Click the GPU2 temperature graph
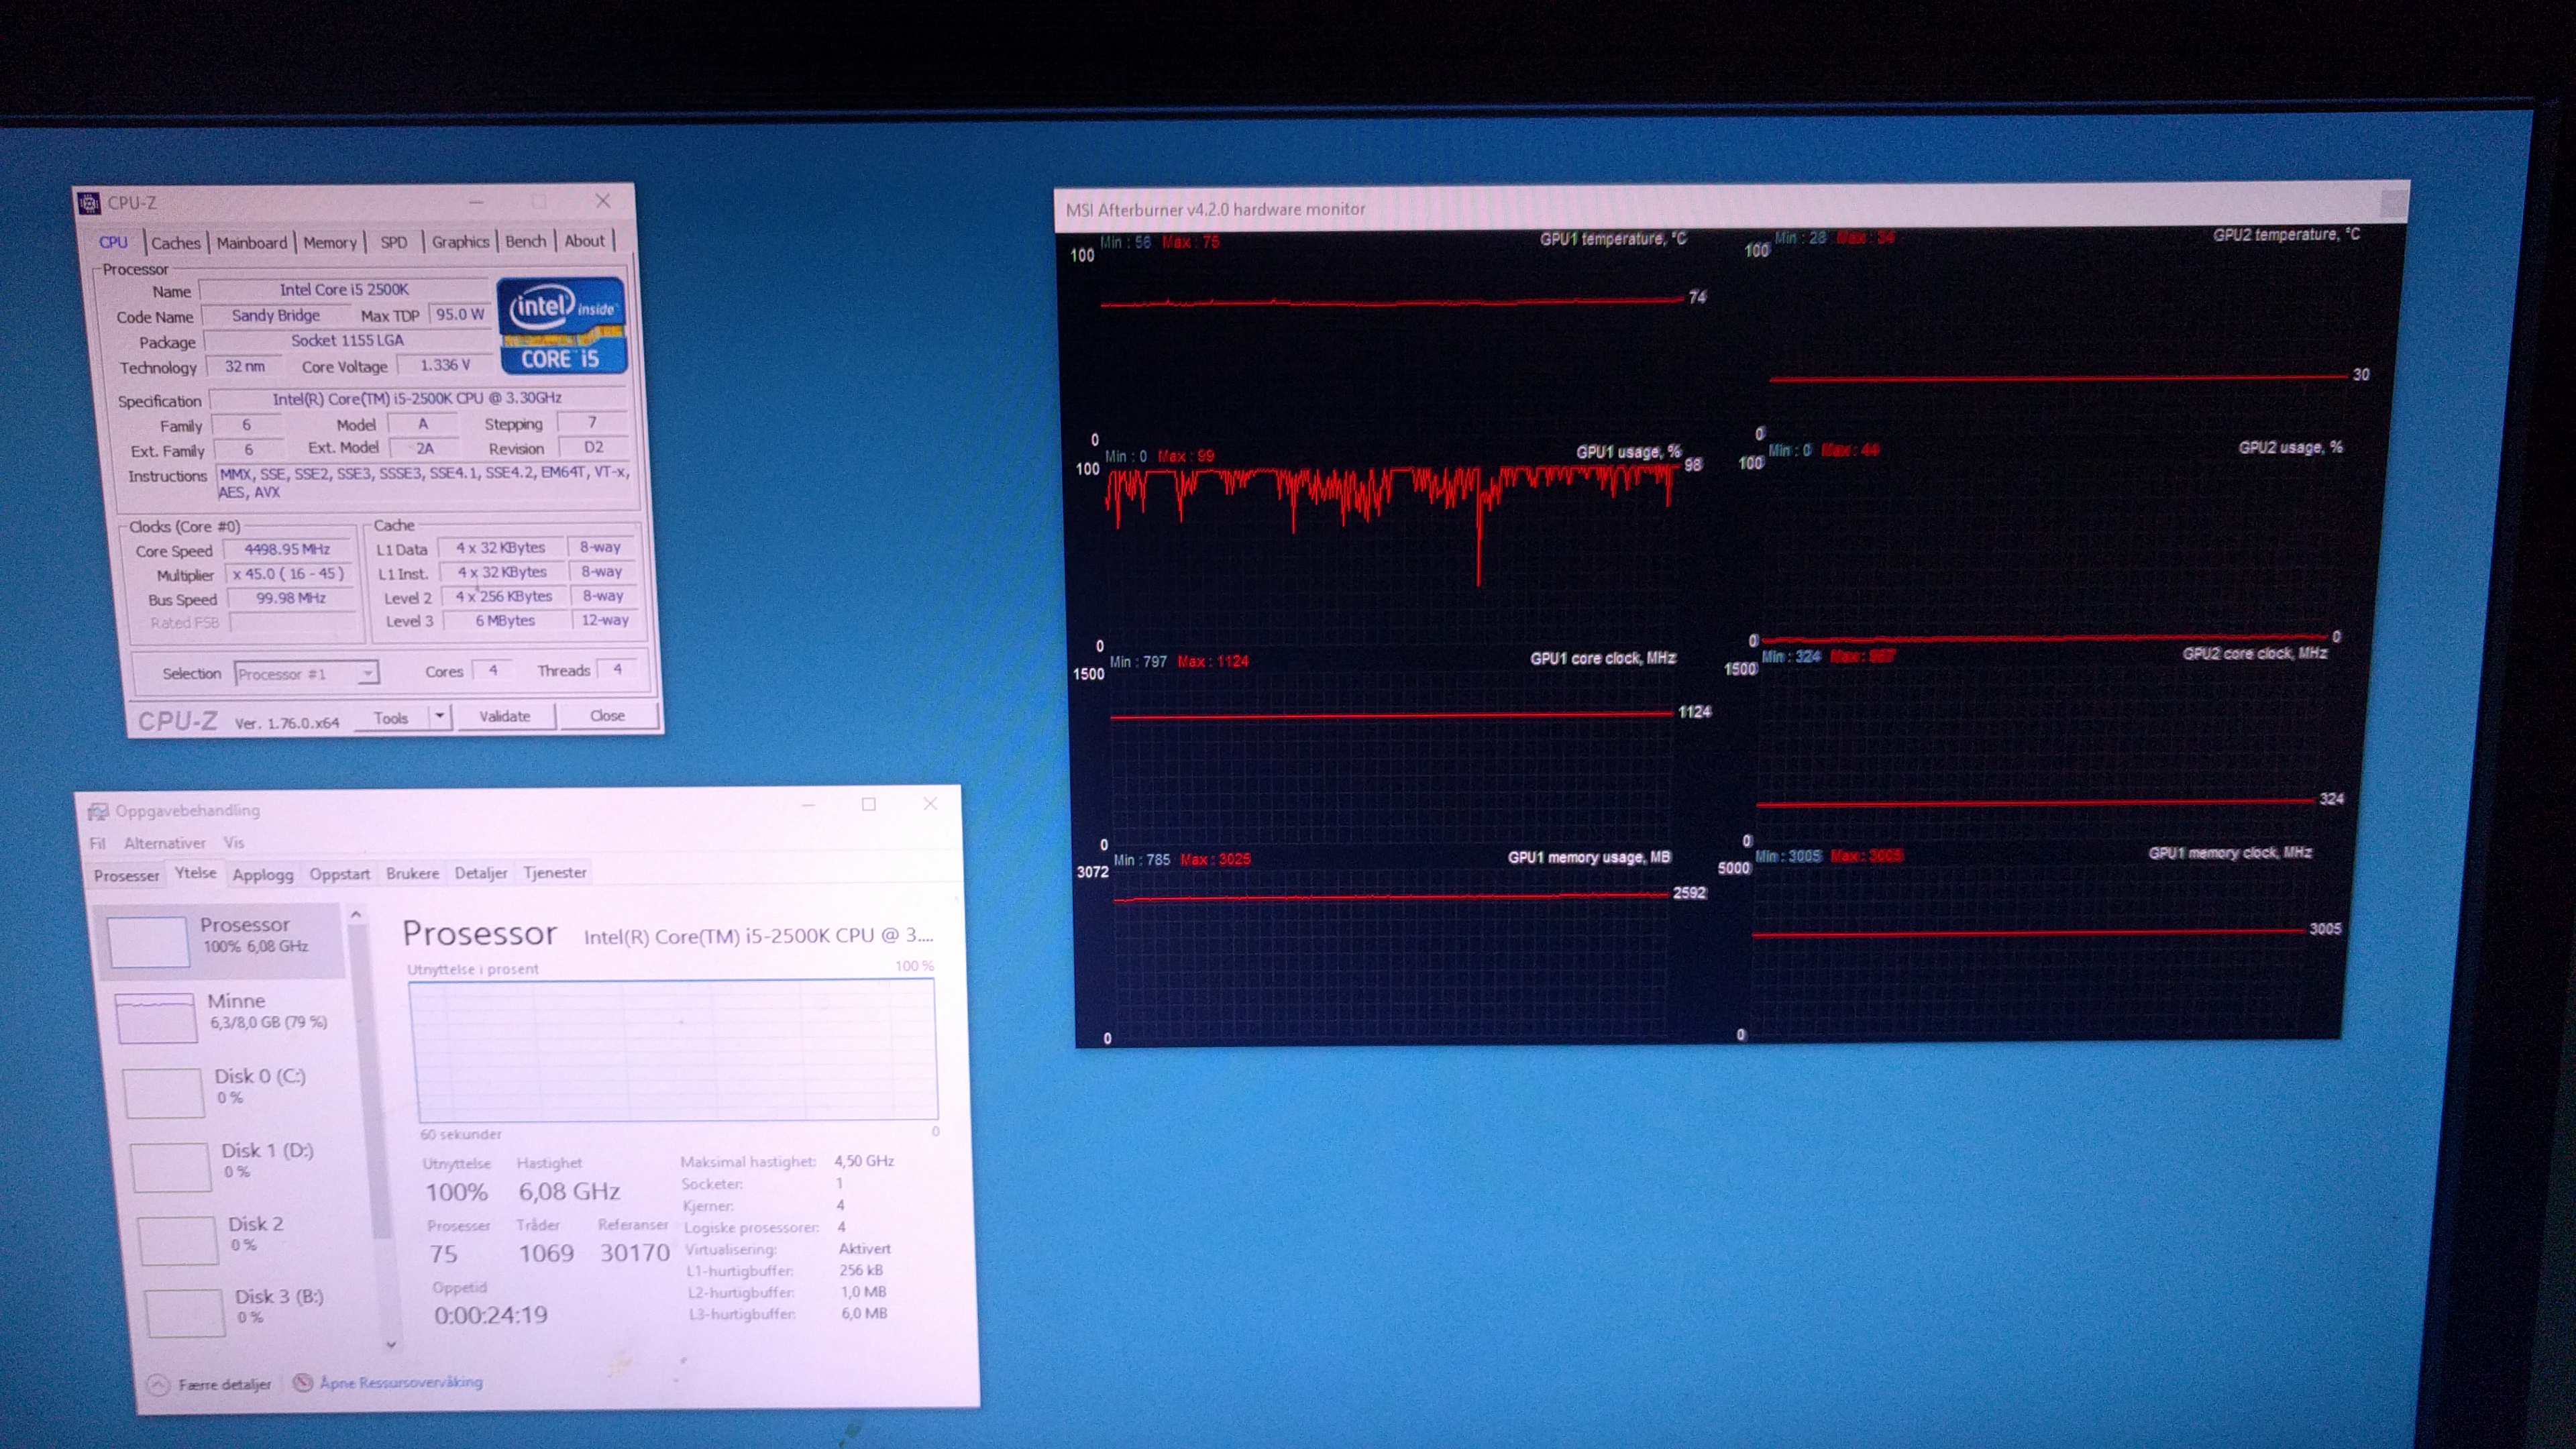Image resolution: width=2576 pixels, height=1449 pixels. click(x=2061, y=339)
